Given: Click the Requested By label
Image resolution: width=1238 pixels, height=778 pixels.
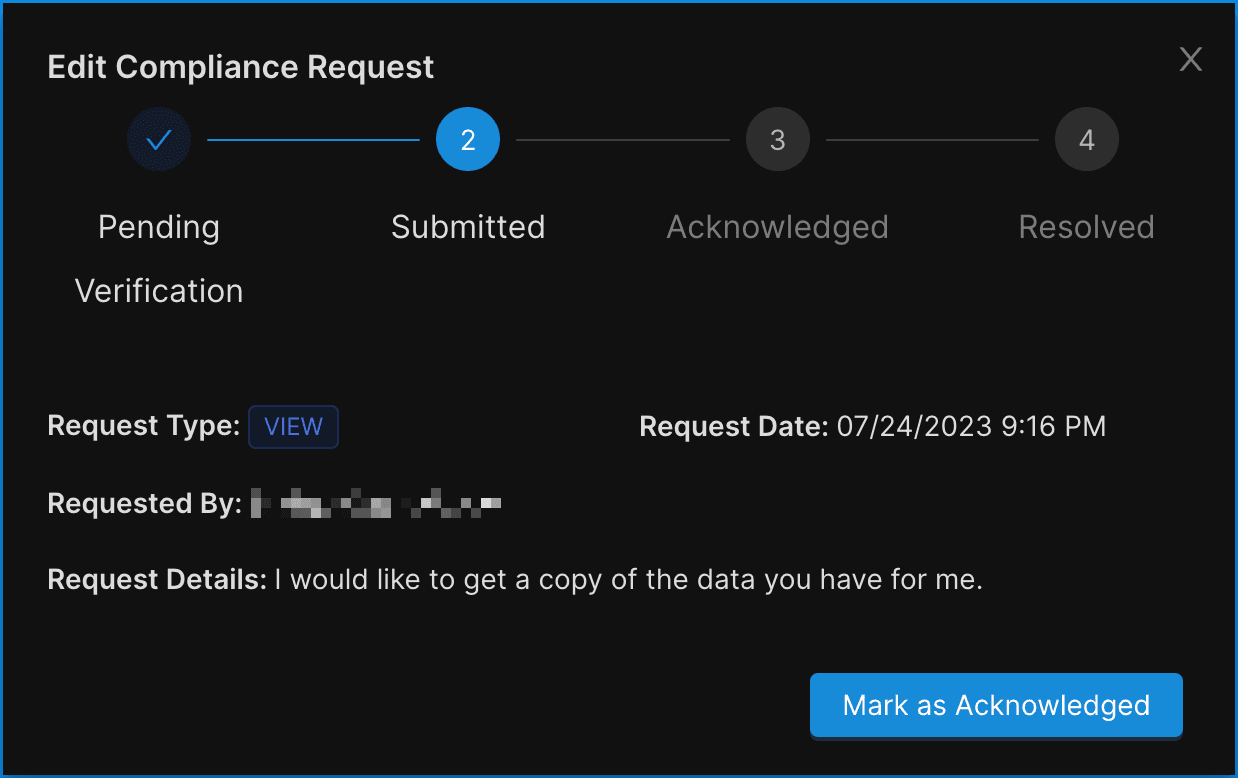Looking at the screenshot, I should pyautogui.click(x=144, y=504).
